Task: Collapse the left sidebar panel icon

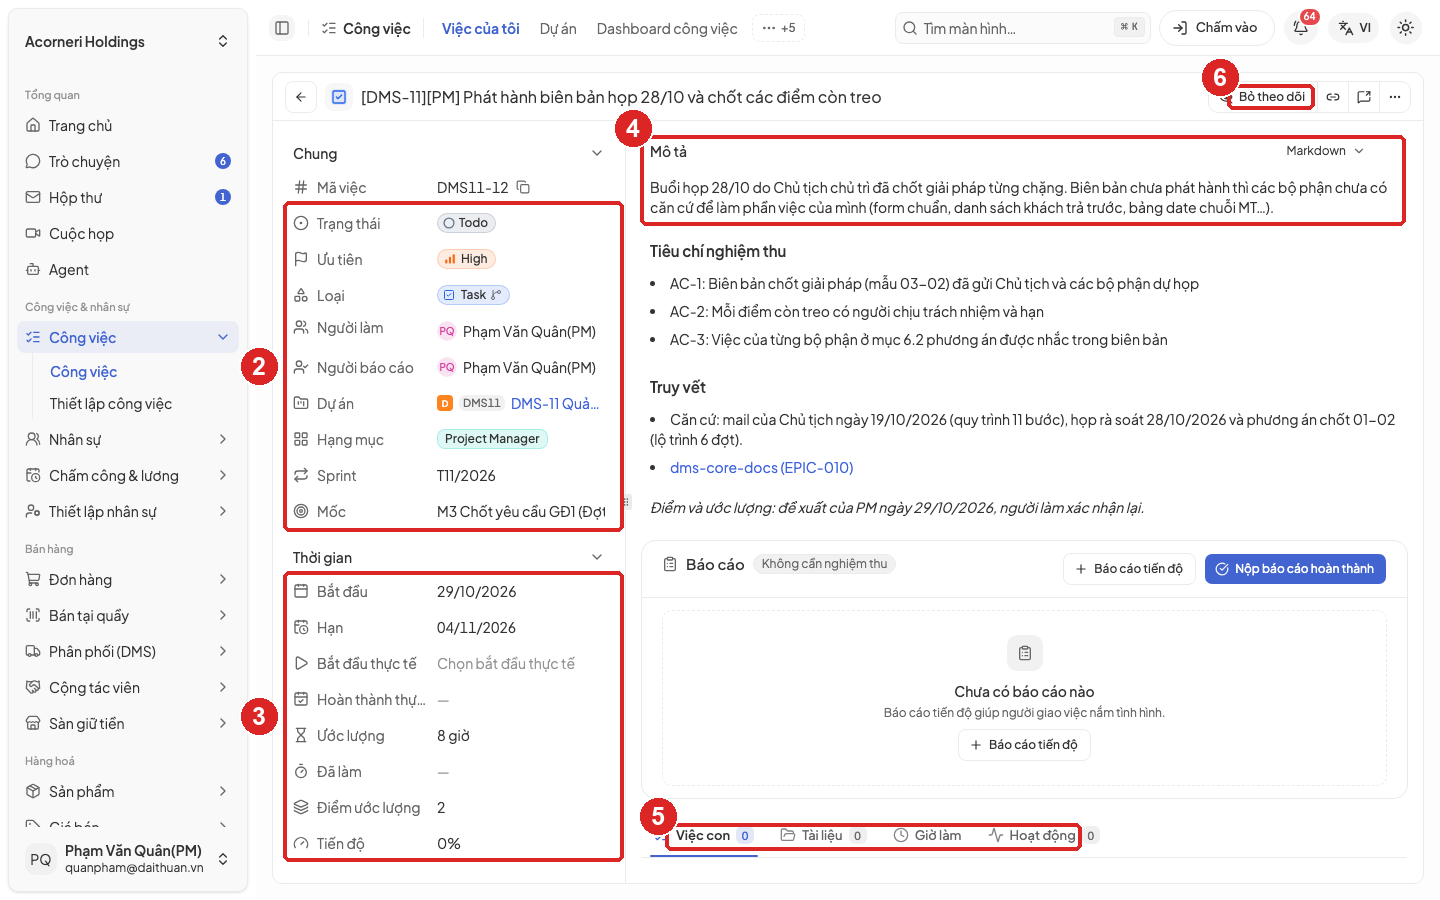Action: click(x=282, y=28)
